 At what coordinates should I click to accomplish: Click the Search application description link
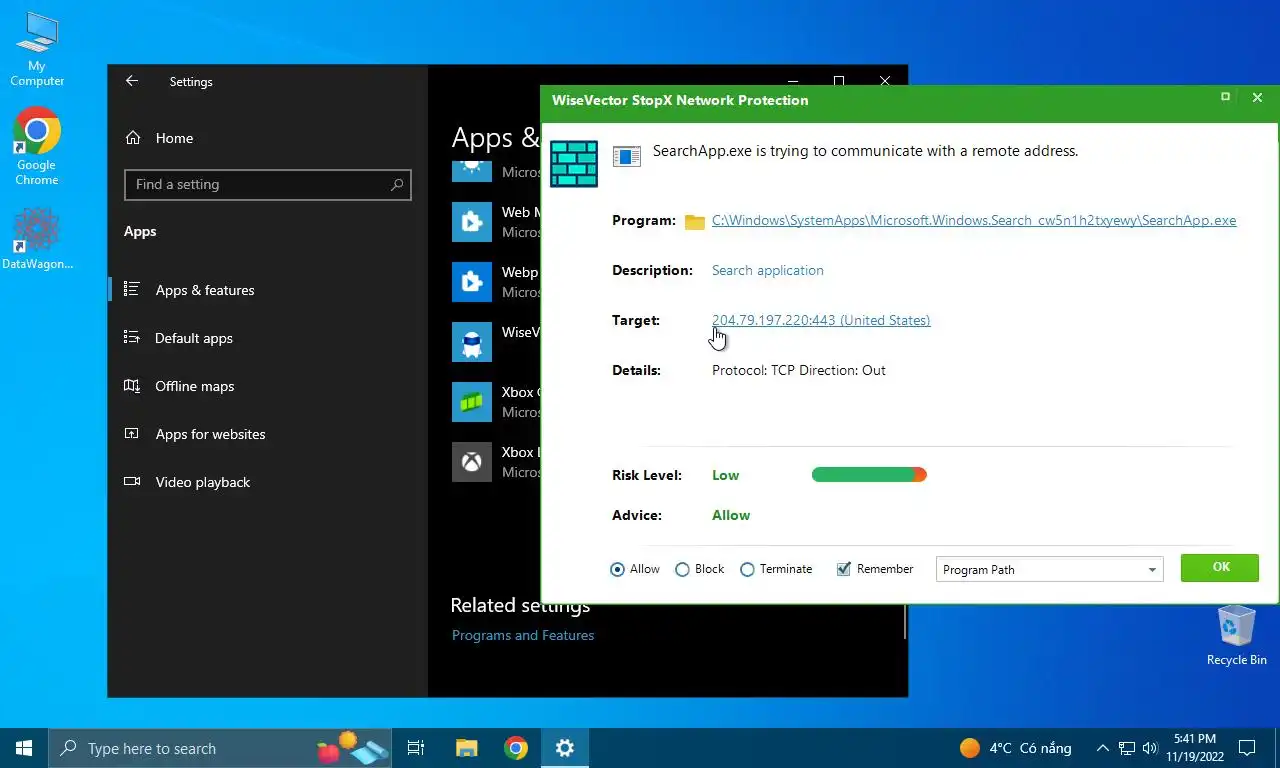tap(768, 270)
